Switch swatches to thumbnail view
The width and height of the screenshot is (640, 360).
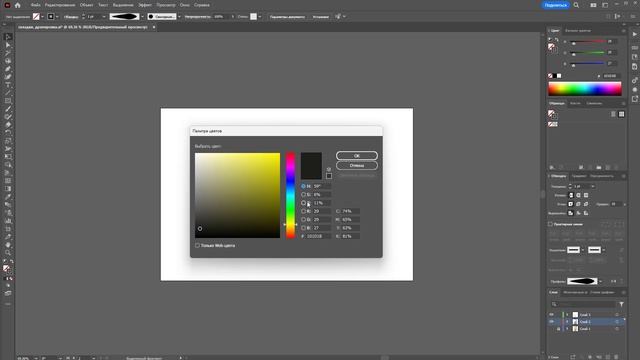pyautogui.click(x=621, y=114)
